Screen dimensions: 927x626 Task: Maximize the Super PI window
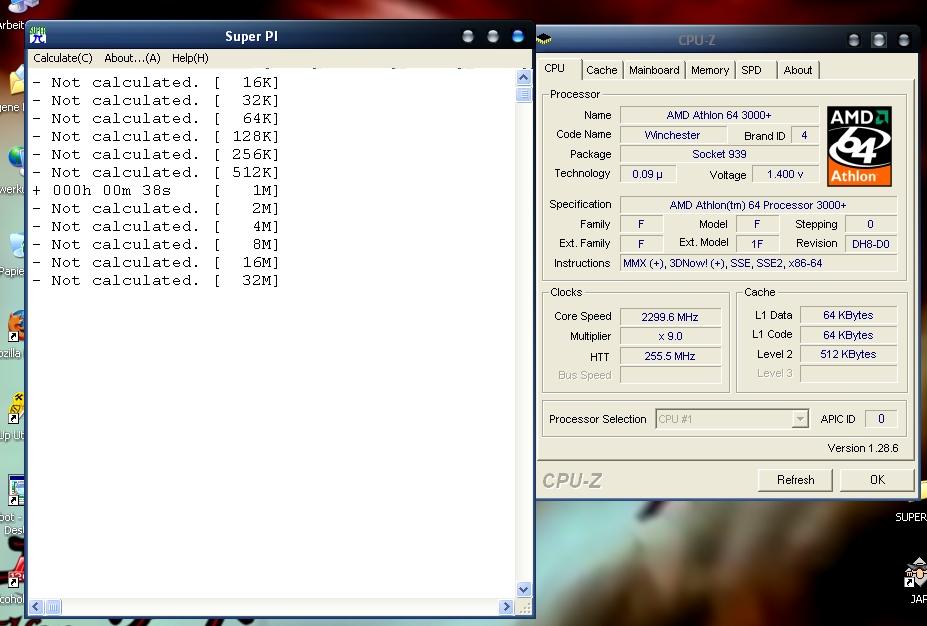492,36
